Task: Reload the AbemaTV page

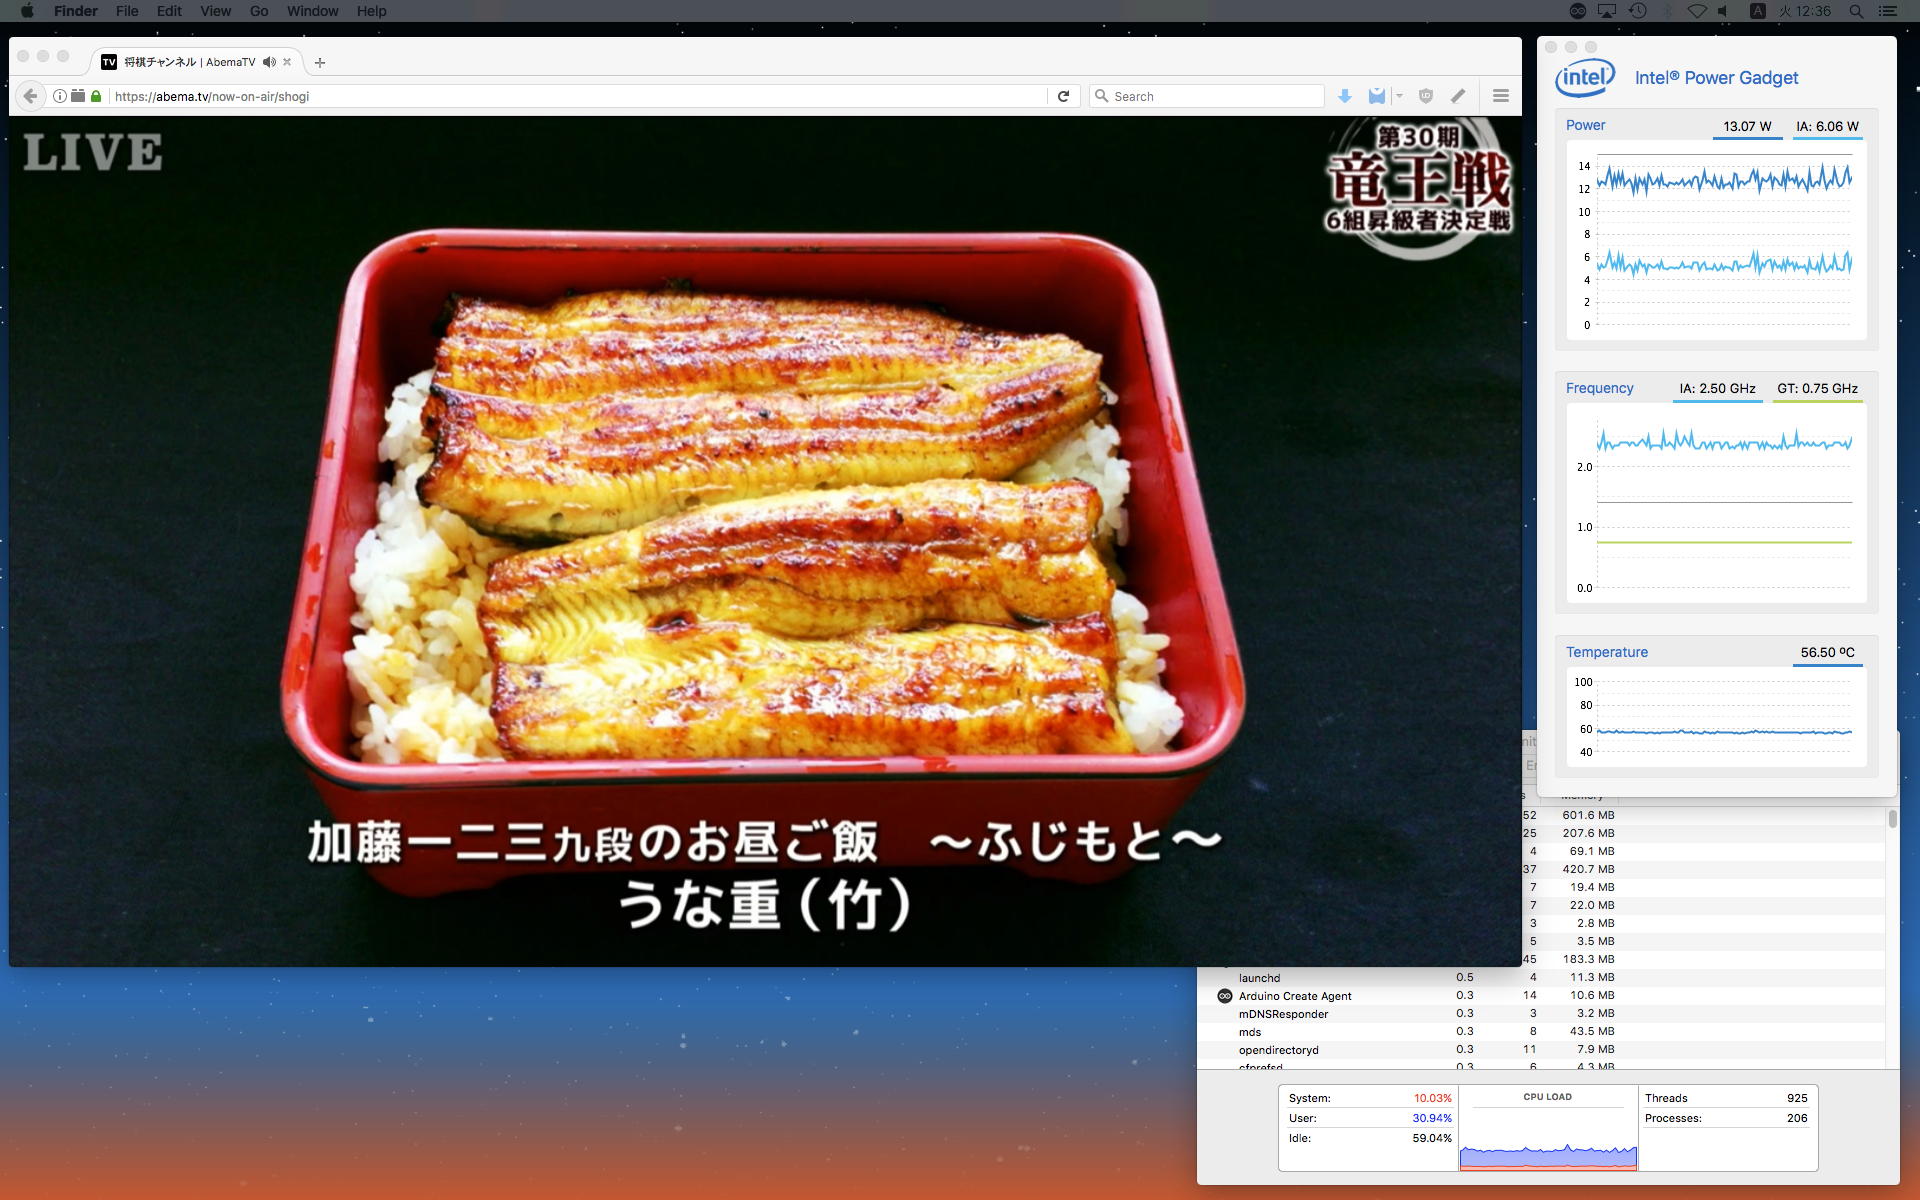Action: pyautogui.click(x=1063, y=96)
